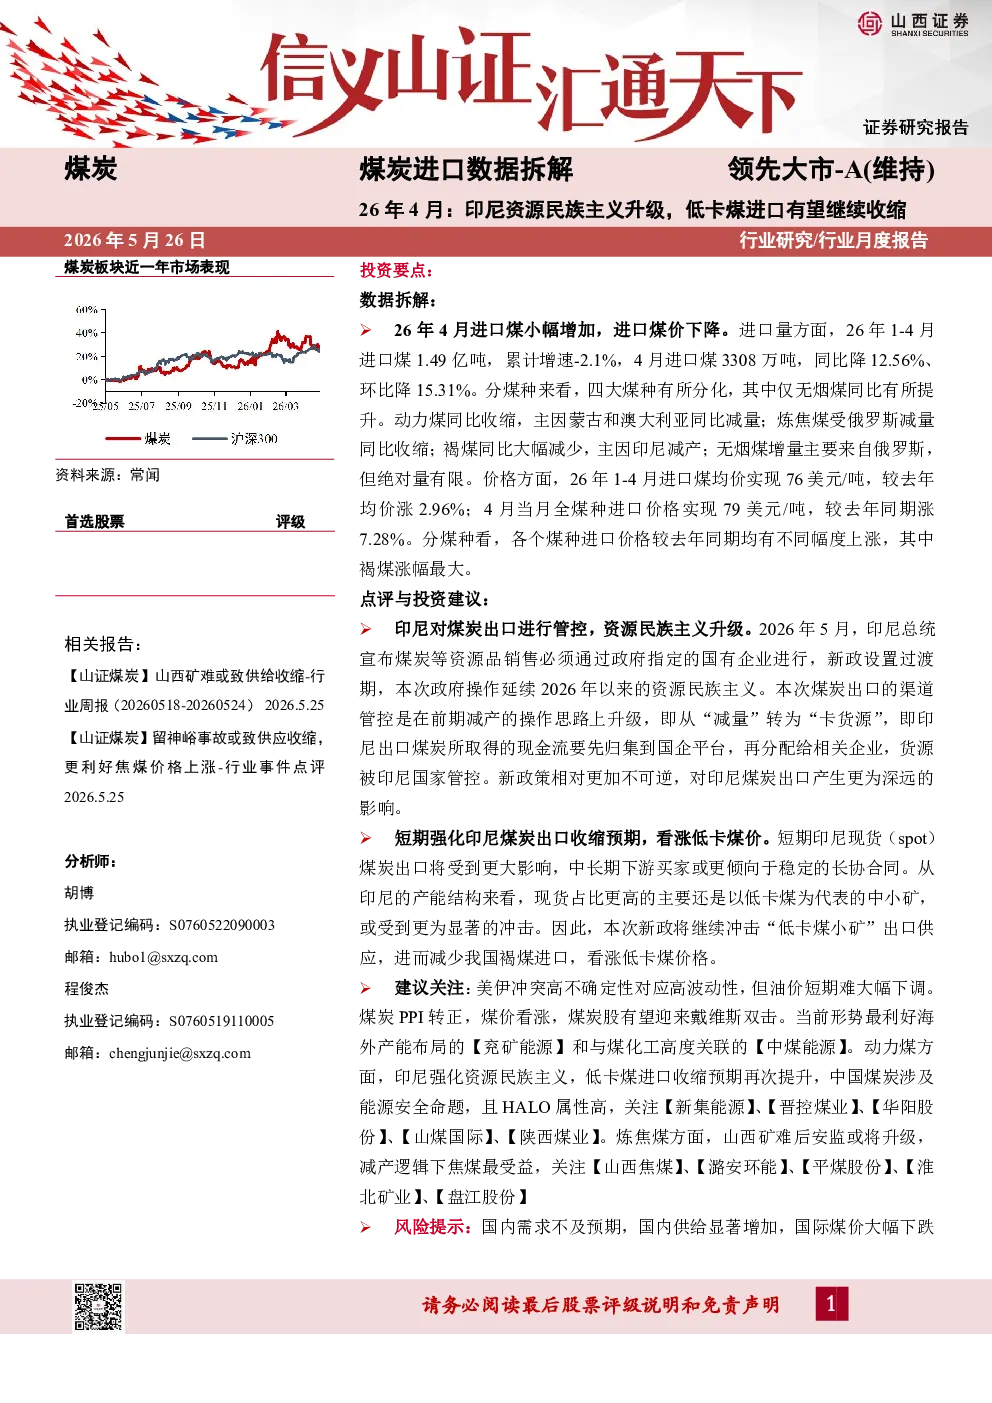The height and width of the screenshot is (1403, 992).
Task: Open report 山西矿难或致供给收缩 weekly
Action: point(194,691)
